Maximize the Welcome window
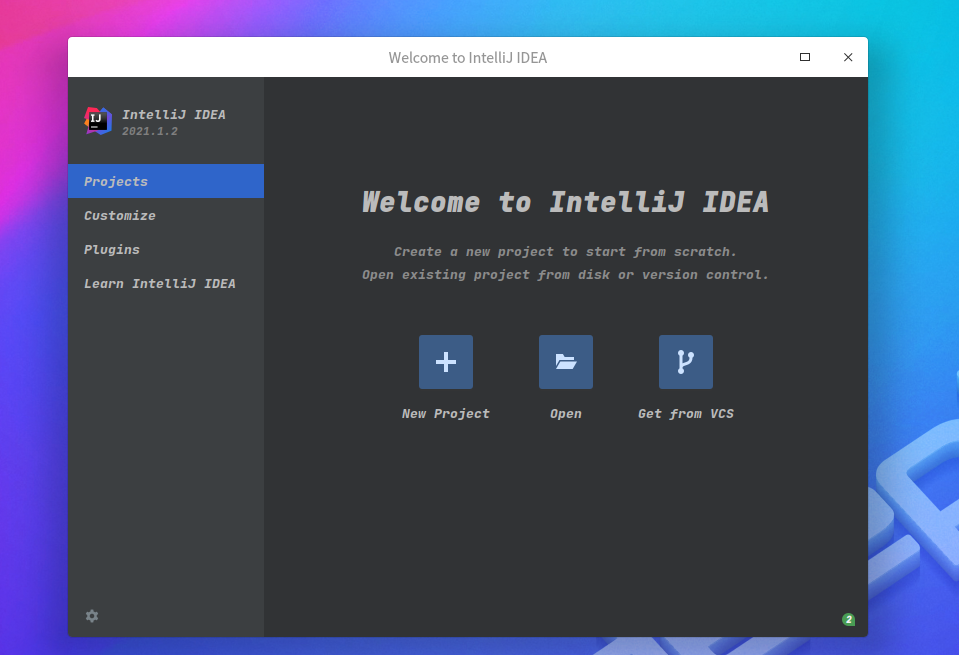Screen dimensions: 959x655 tap(805, 57)
